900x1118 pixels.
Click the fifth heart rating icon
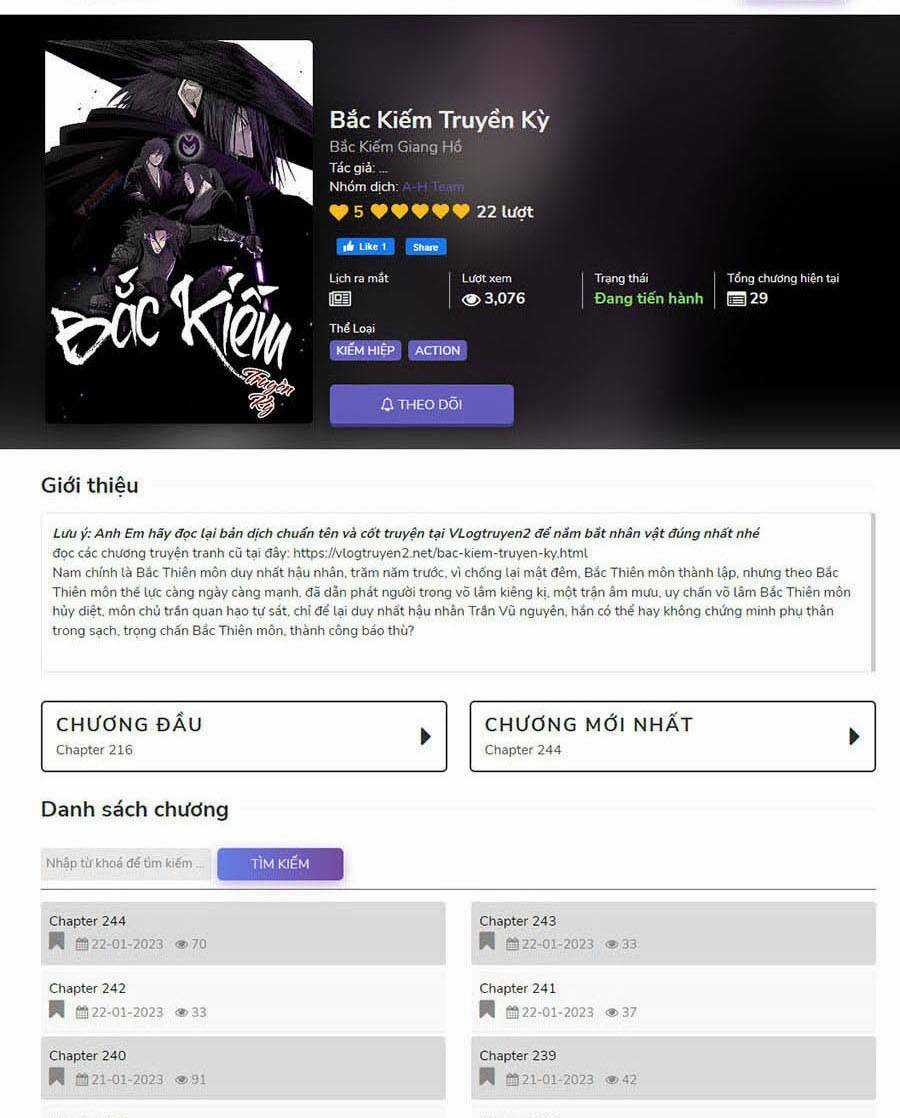click(461, 211)
